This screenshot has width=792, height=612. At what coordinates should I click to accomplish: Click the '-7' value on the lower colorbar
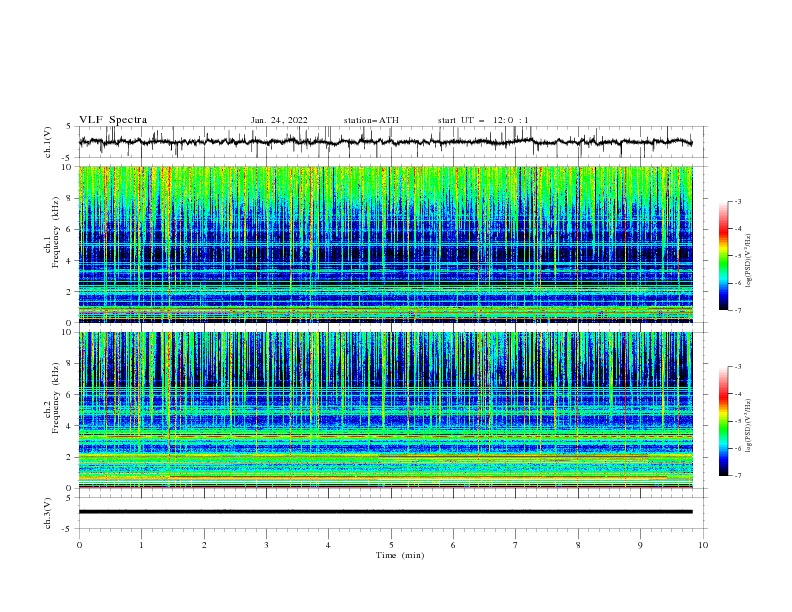tap(737, 475)
